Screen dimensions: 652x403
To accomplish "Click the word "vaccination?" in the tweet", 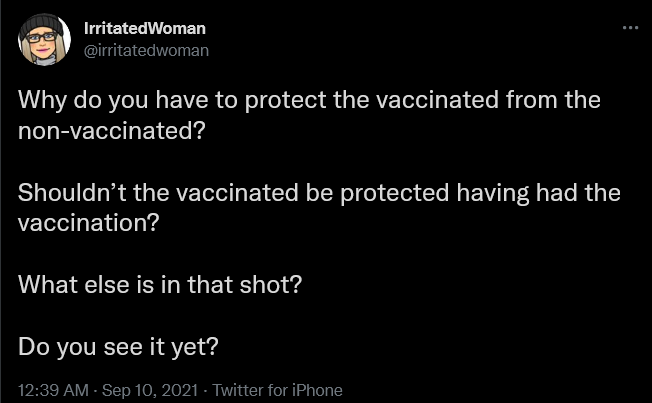I will pyautogui.click(x=88, y=223).
